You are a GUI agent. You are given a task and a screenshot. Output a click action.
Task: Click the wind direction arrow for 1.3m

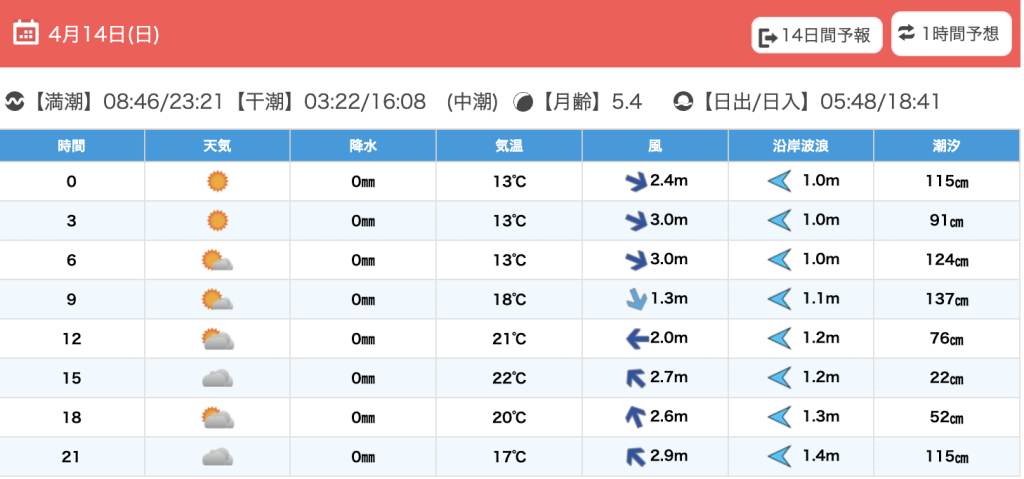pyautogui.click(x=635, y=299)
